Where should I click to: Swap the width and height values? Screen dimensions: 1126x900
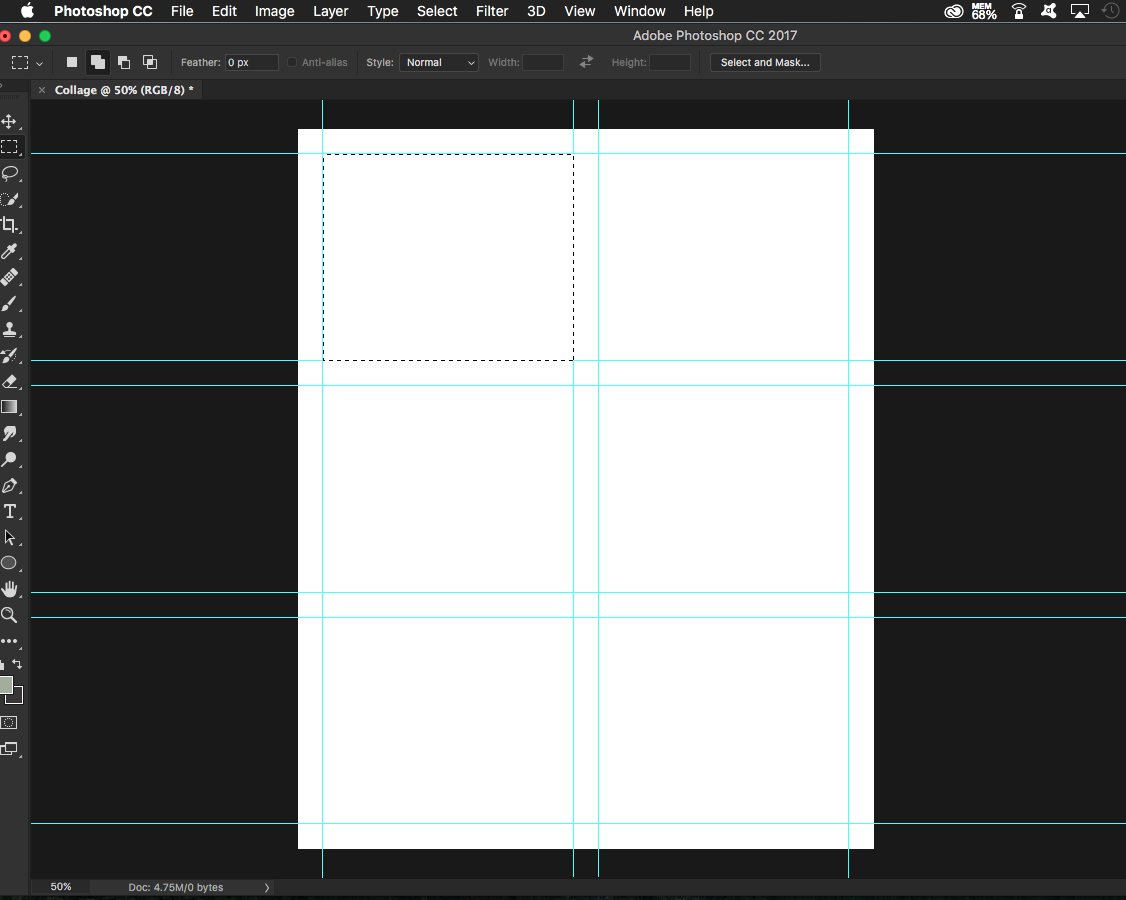click(x=587, y=62)
